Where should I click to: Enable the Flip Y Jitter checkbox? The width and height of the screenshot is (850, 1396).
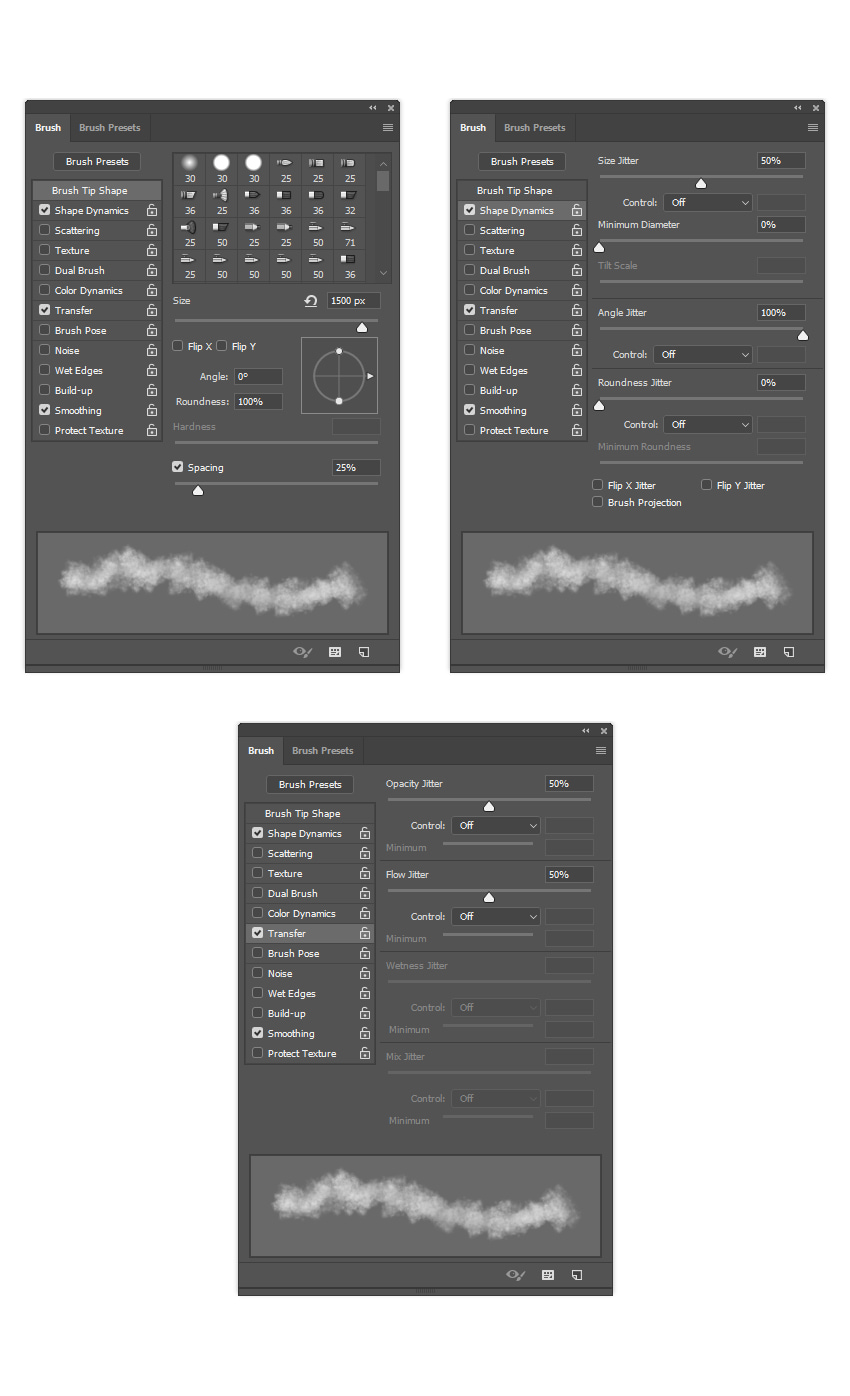(707, 485)
